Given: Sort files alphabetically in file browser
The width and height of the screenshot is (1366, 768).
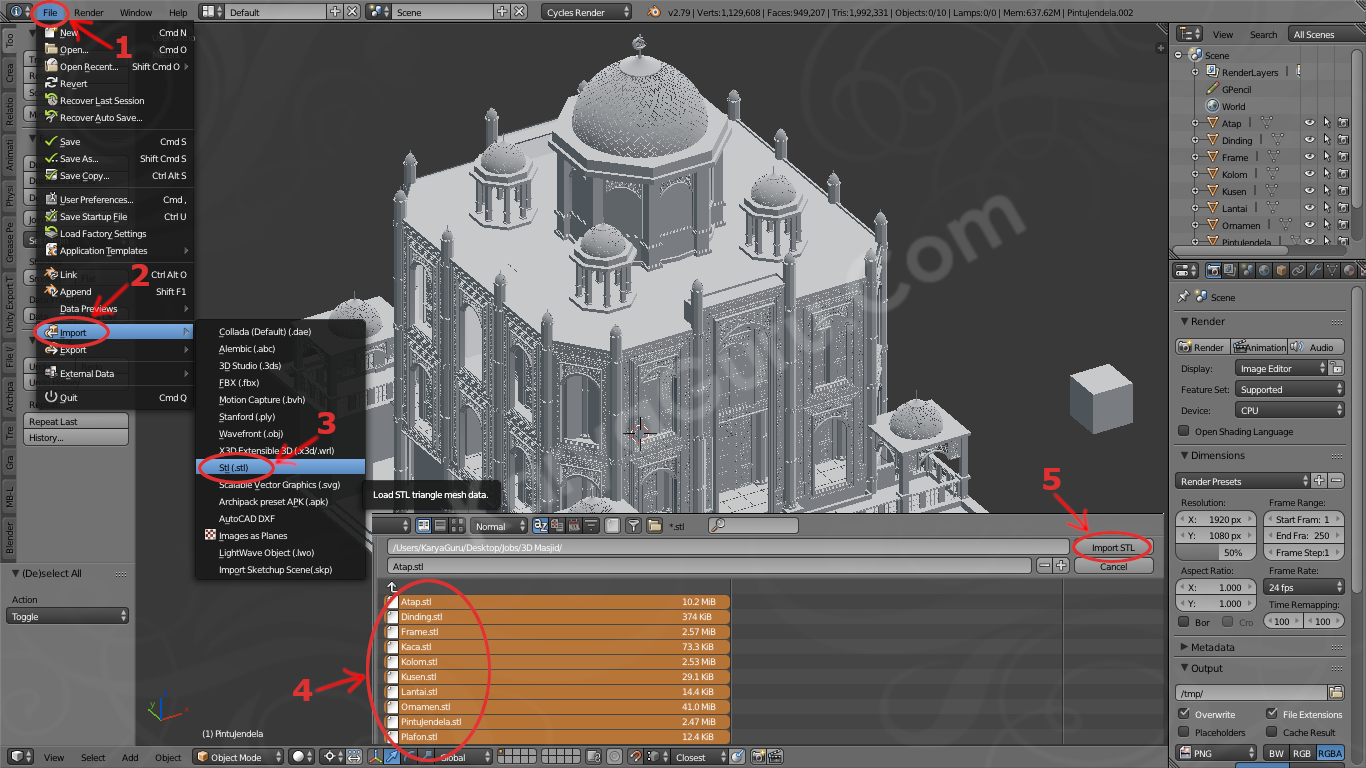Looking at the screenshot, I should tap(541, 526).
